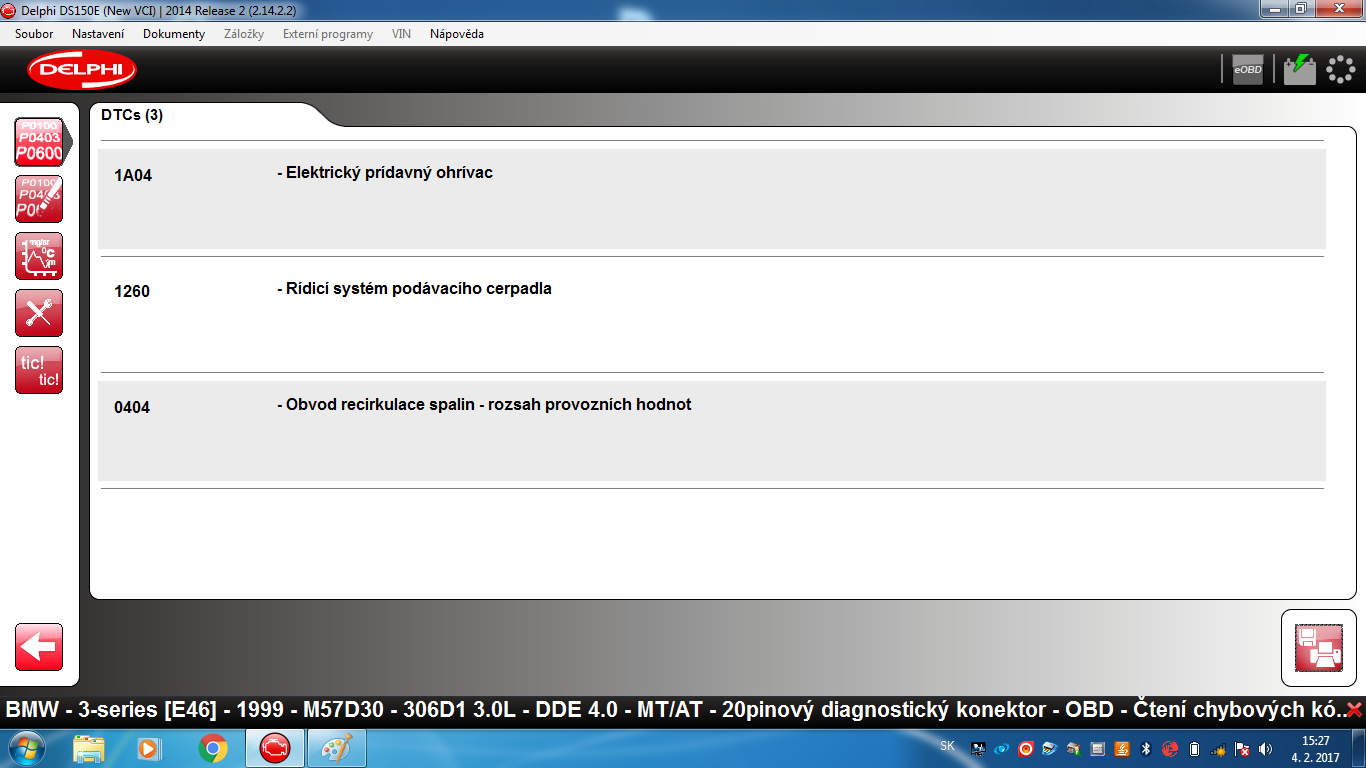Click the erase fault codes sidebar icon

39,199
